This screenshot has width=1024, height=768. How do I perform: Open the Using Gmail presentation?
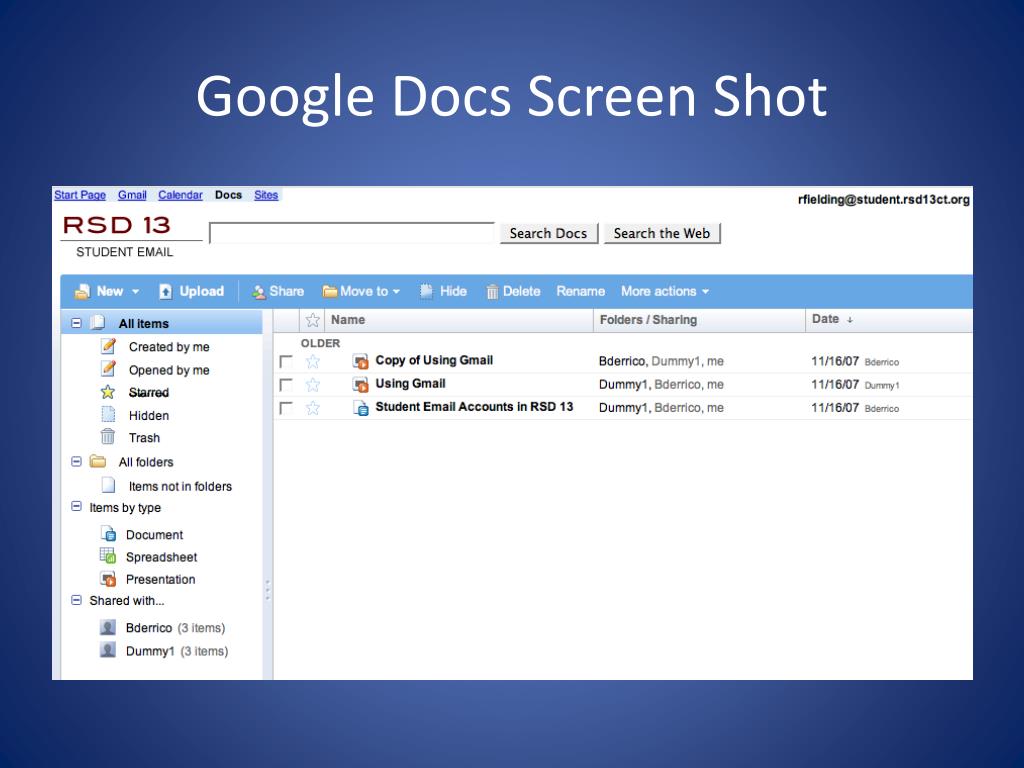pyautogui.click(x=410, y=384)
